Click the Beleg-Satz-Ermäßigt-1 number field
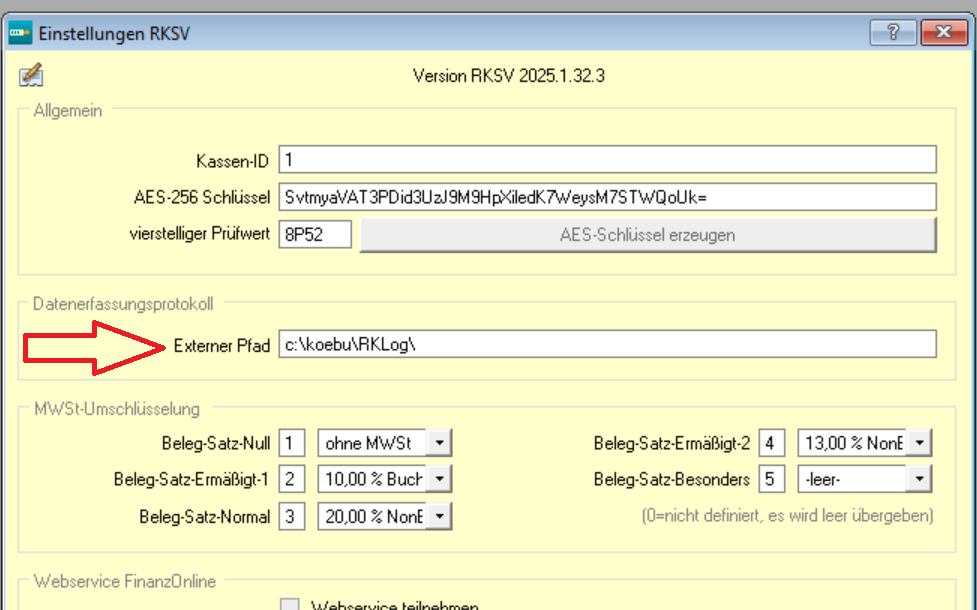Viewport: 977px width, 610px height. [x=292, y=479]
